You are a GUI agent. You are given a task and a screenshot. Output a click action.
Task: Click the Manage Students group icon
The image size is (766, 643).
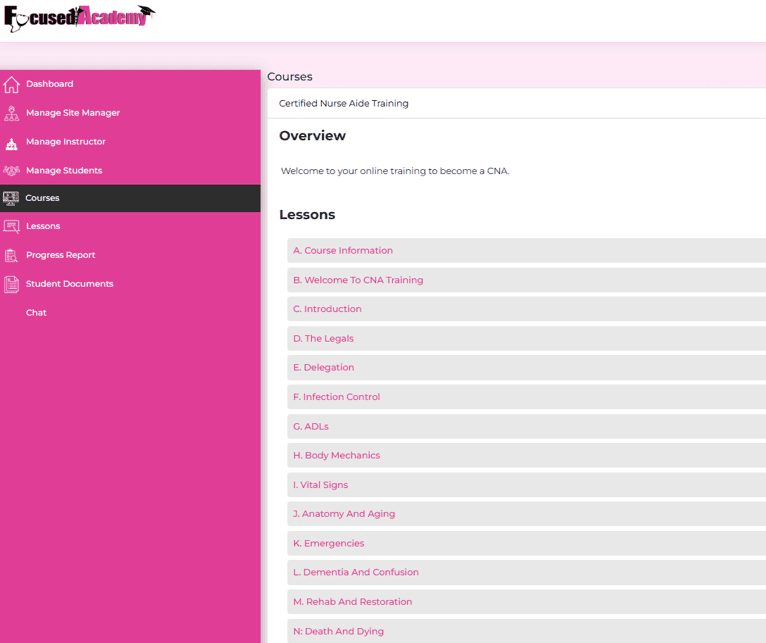pyautogui.click(x=11, y=171)
